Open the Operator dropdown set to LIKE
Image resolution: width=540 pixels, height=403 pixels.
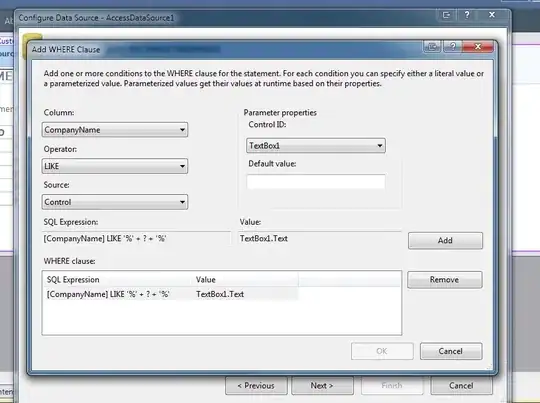tap(115, 166)
